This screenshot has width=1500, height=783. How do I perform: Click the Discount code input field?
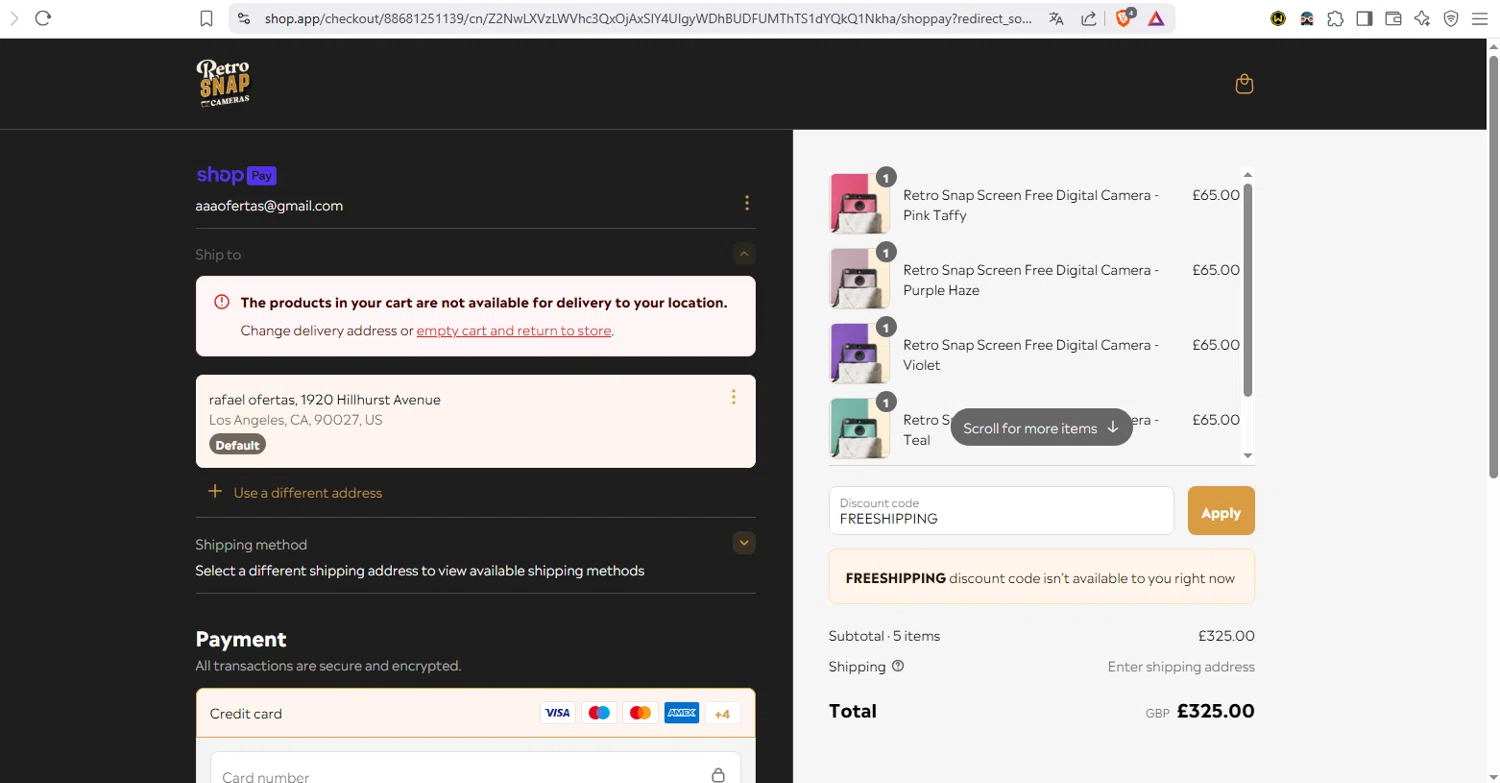point(1001,511)
